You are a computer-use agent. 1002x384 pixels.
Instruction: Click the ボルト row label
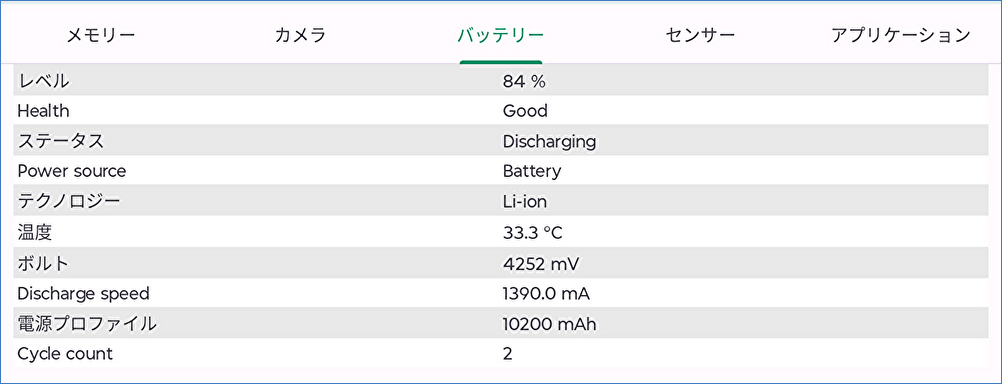pyautogui.click(x=42, y=263)
